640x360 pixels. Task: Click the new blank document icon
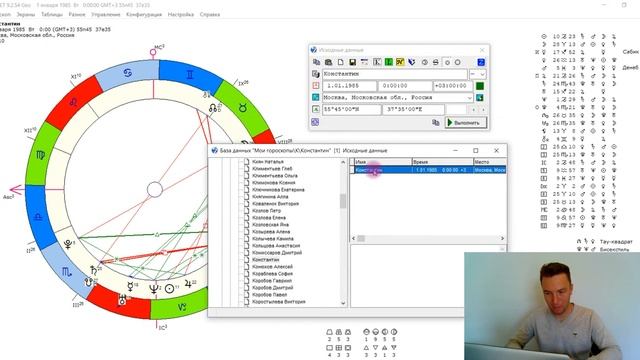(x=340, y=62)
